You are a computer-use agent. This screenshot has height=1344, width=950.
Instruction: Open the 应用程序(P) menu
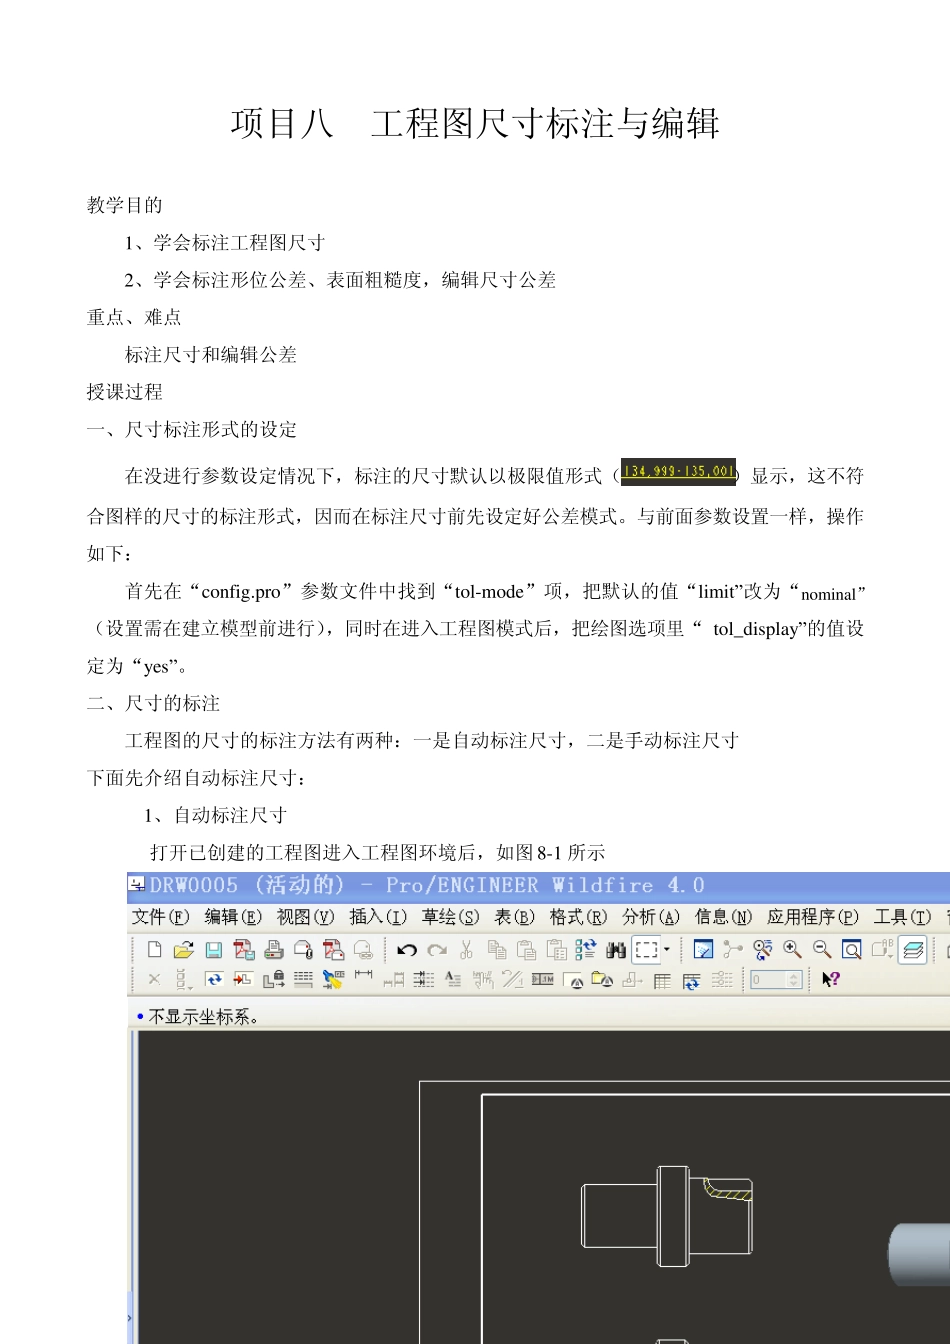(x=813, y=917)
